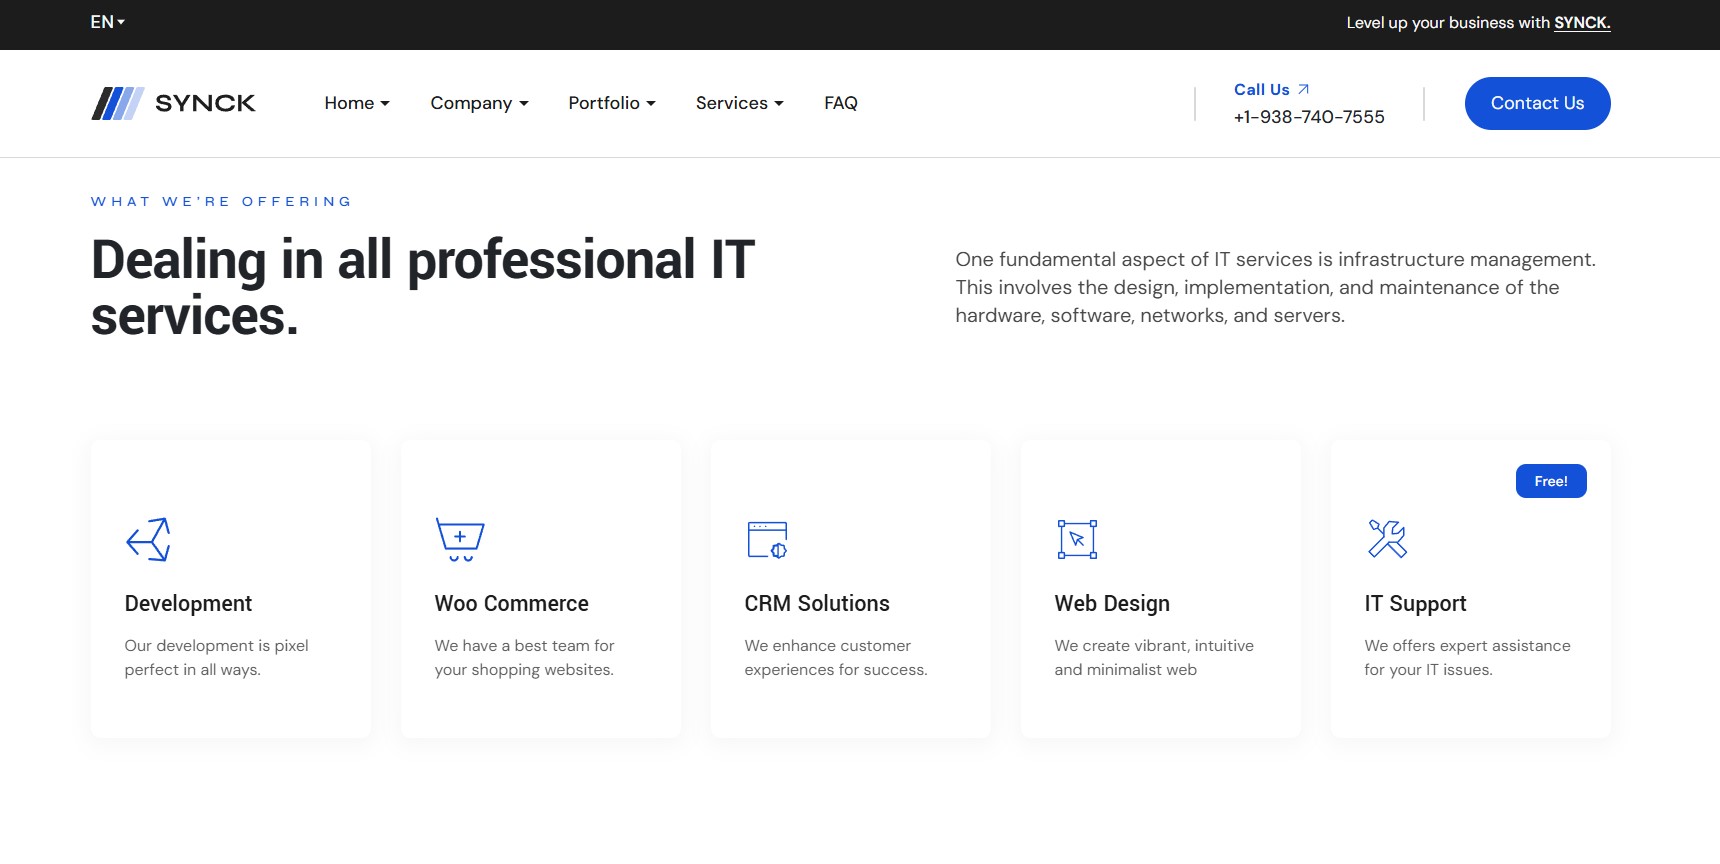Click the IT Support tools icon
Screen dimensions: 1720x864
tap(1388, 539)
